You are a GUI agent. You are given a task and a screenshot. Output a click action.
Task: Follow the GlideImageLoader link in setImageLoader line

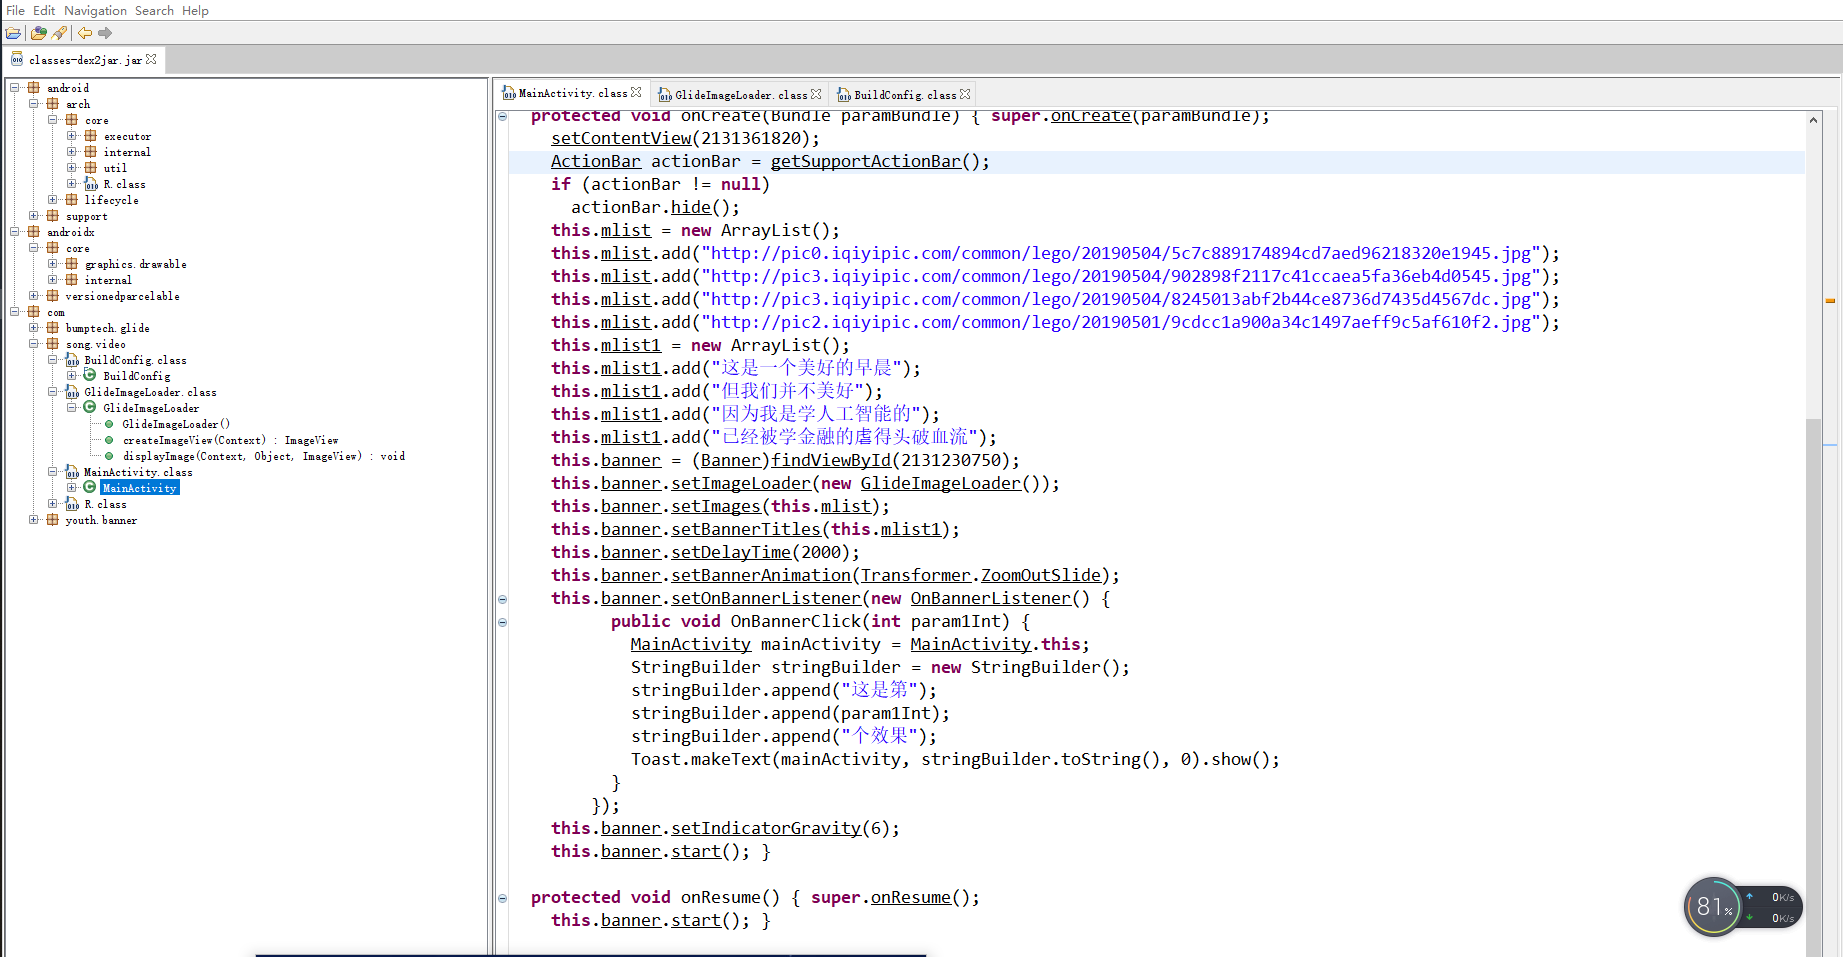(x=940, y=484)
